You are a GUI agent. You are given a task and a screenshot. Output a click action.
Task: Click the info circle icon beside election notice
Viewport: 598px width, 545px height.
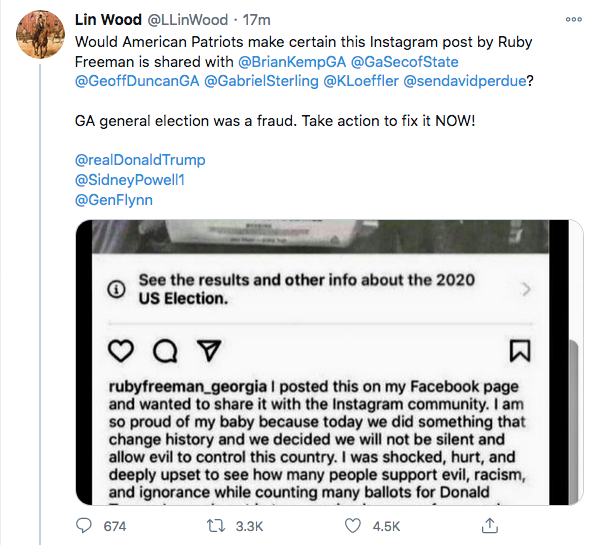click(116, 289)
